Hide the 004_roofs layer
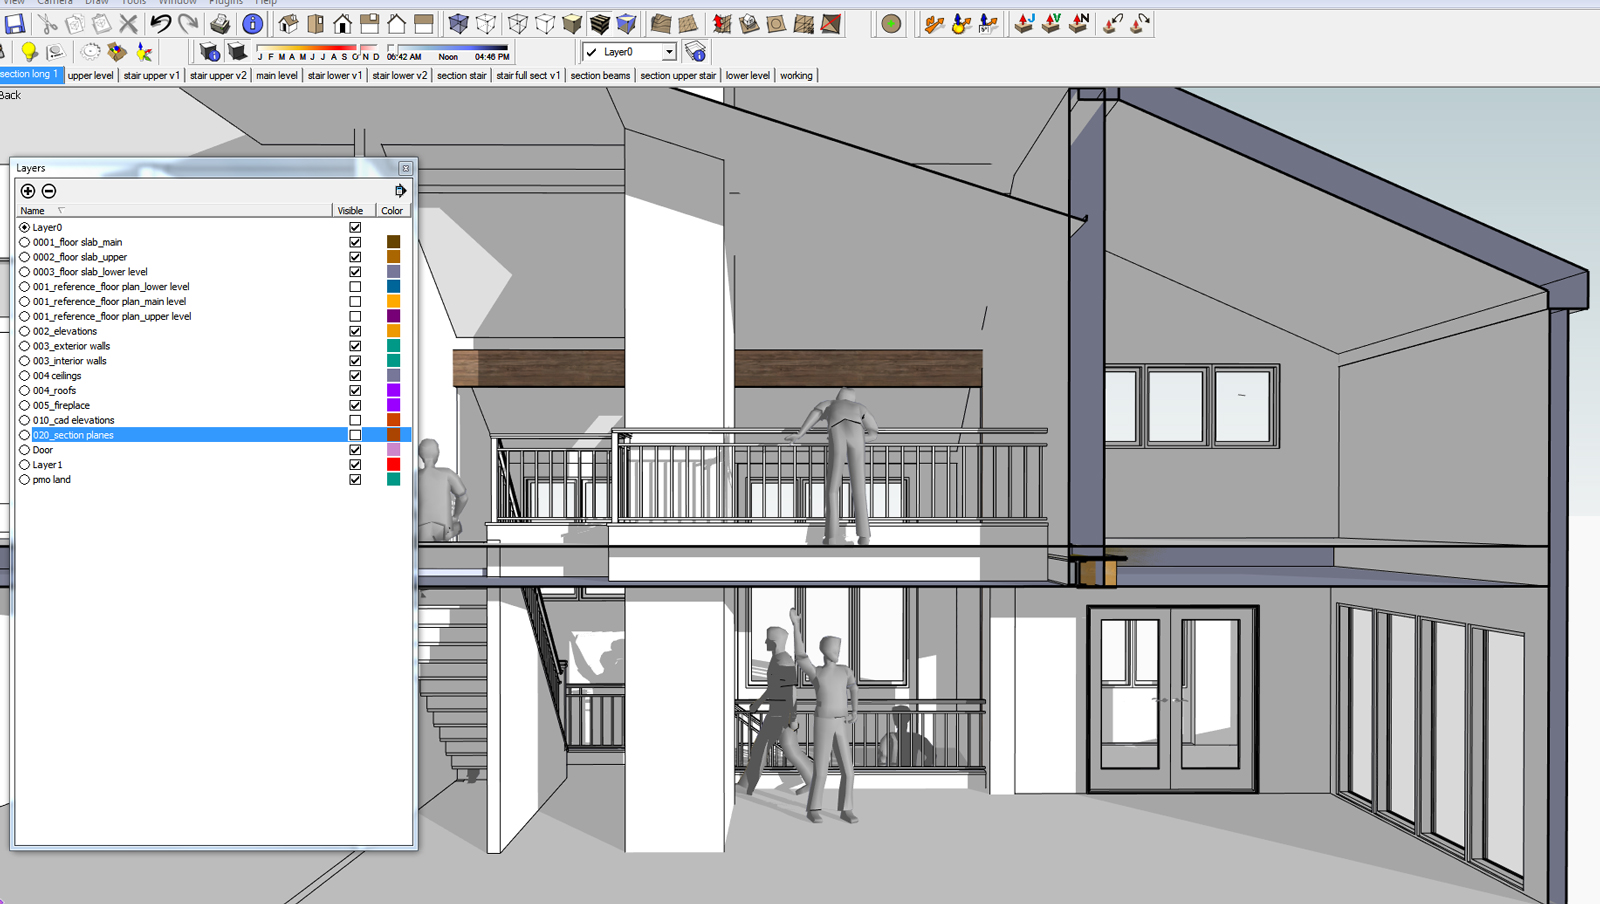Viewport: 1600px width, 904px height. 355,391
